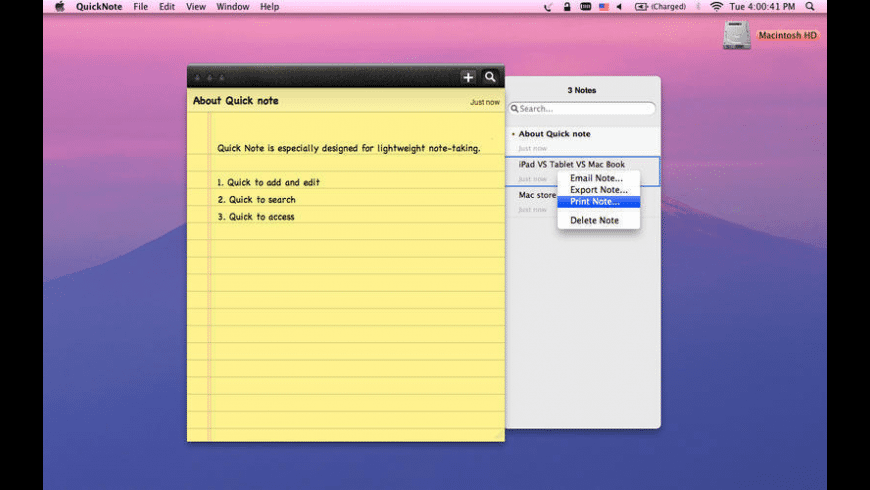Click the keyboard battery icon in menu bar
The width and height of the screenshot is (870, 490).
(x=585, y=7)
